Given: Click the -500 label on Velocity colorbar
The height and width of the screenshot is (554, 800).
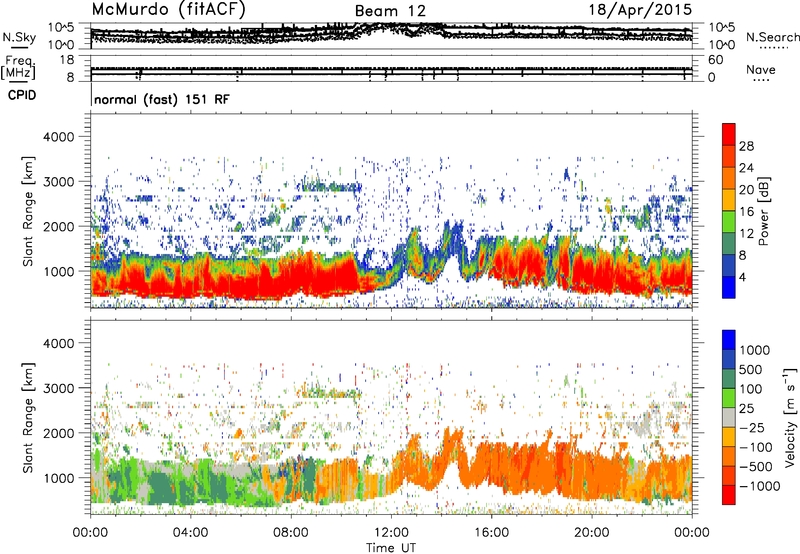Looking at the screenshot, I should 755,467.
